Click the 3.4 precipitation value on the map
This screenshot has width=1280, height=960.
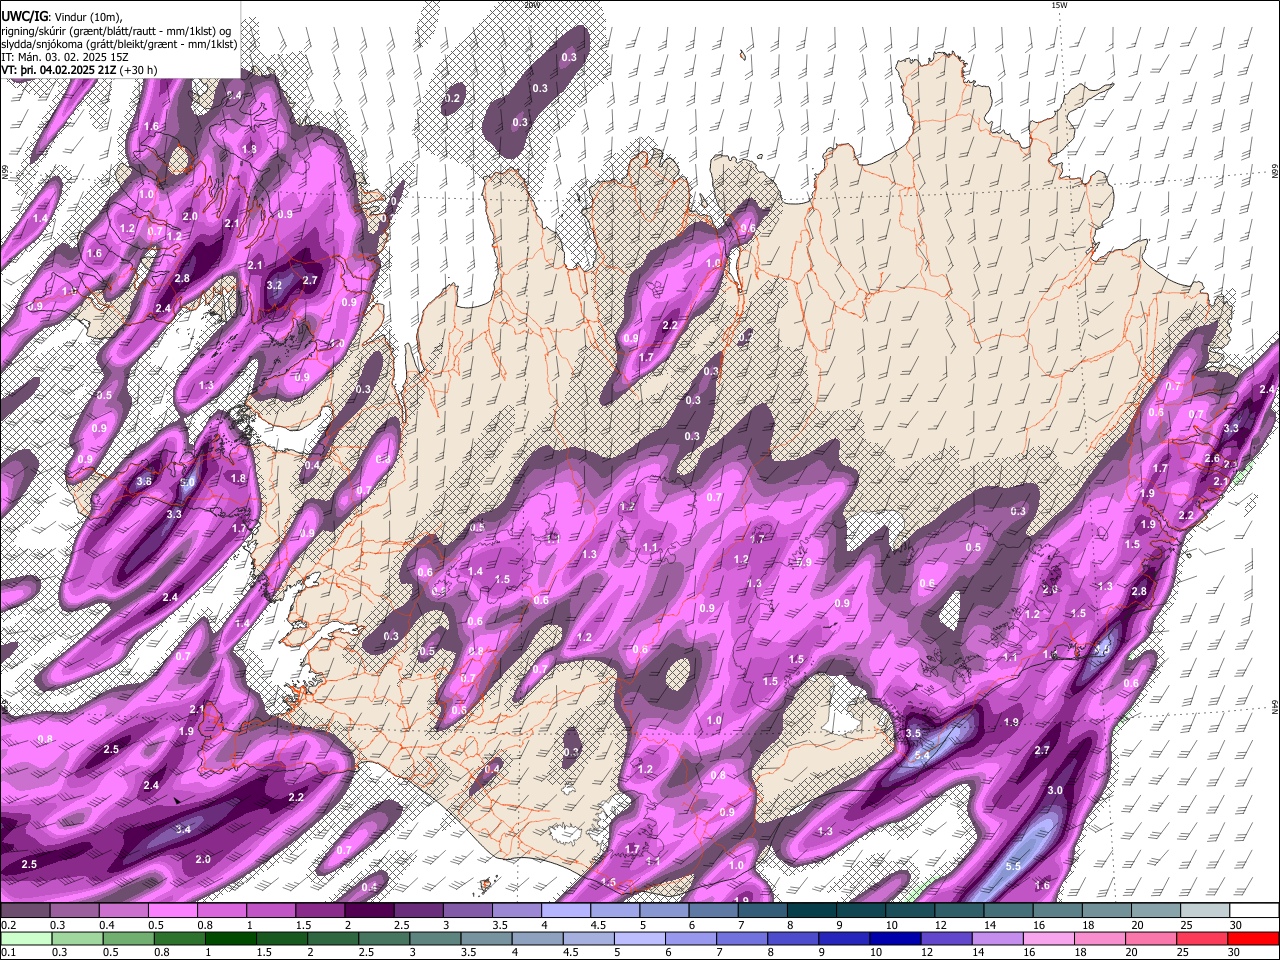[x=183, y=829]
